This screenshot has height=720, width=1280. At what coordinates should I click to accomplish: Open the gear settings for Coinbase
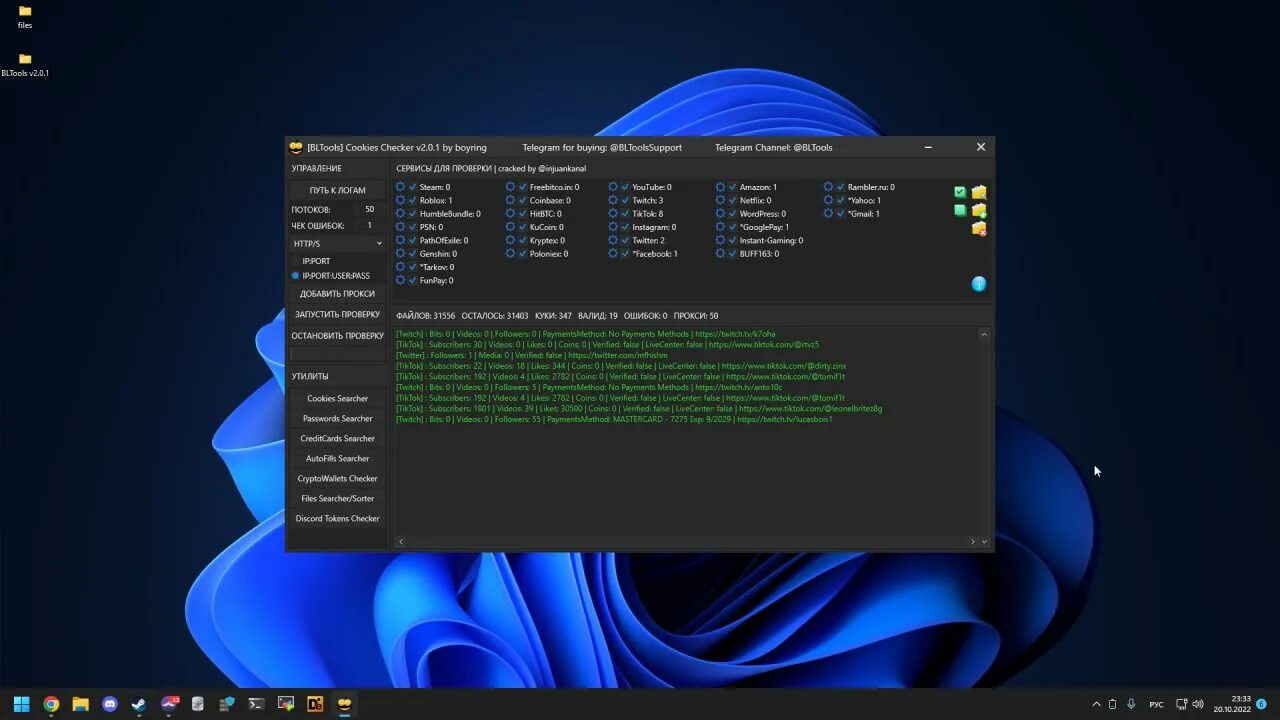tap(510, 200)
